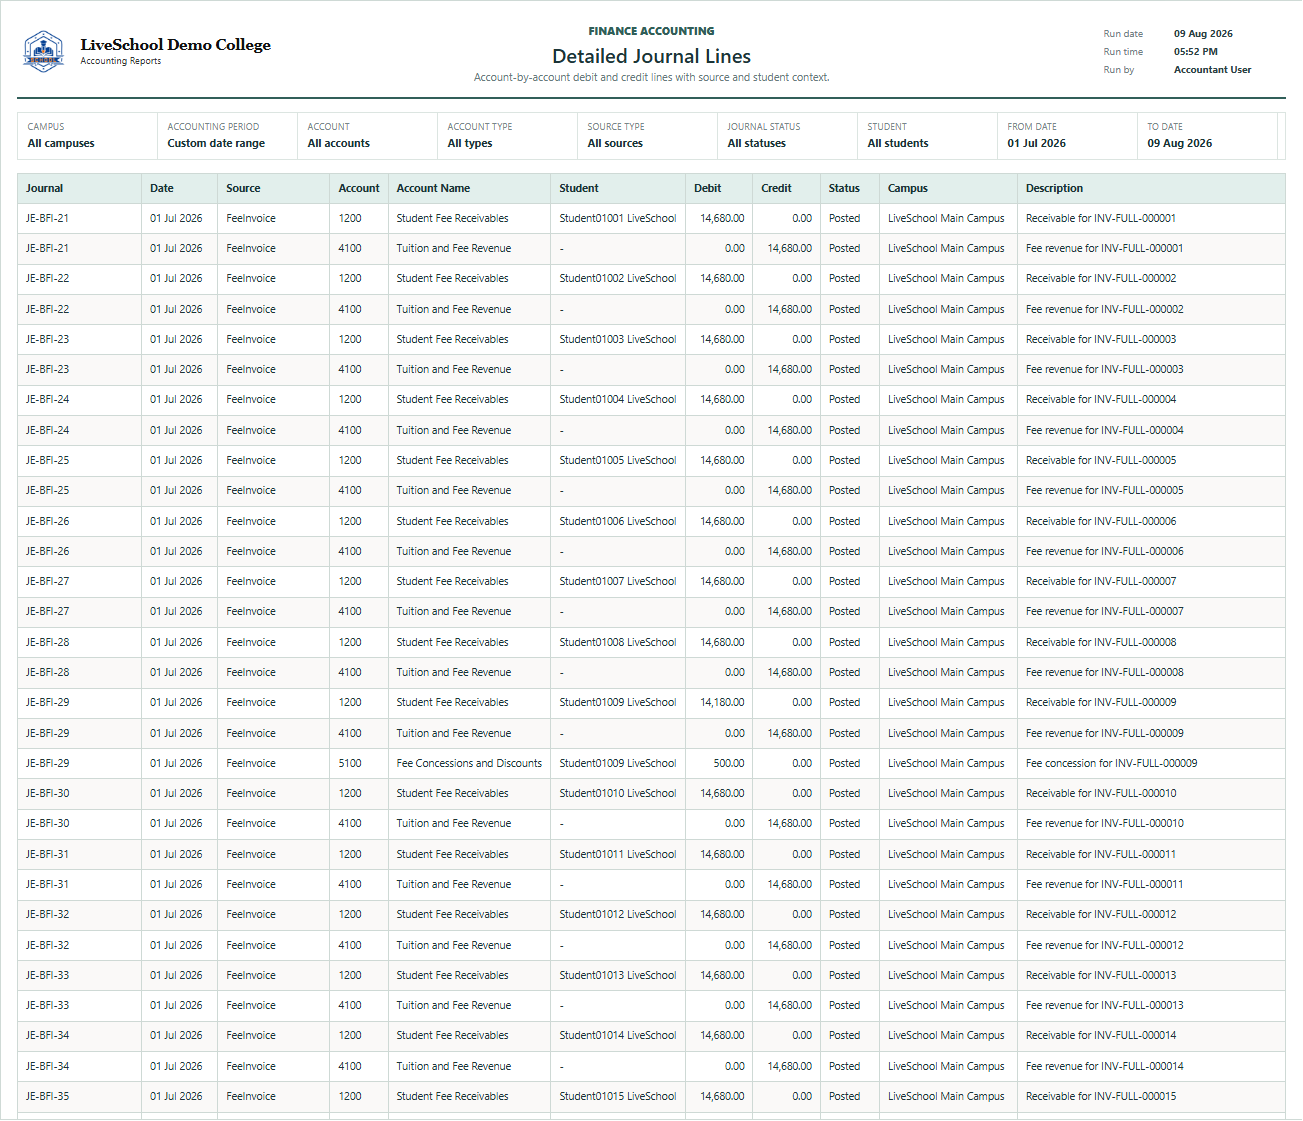
Task: Click the 'All students' student filter value
Action: pos(898,143)
